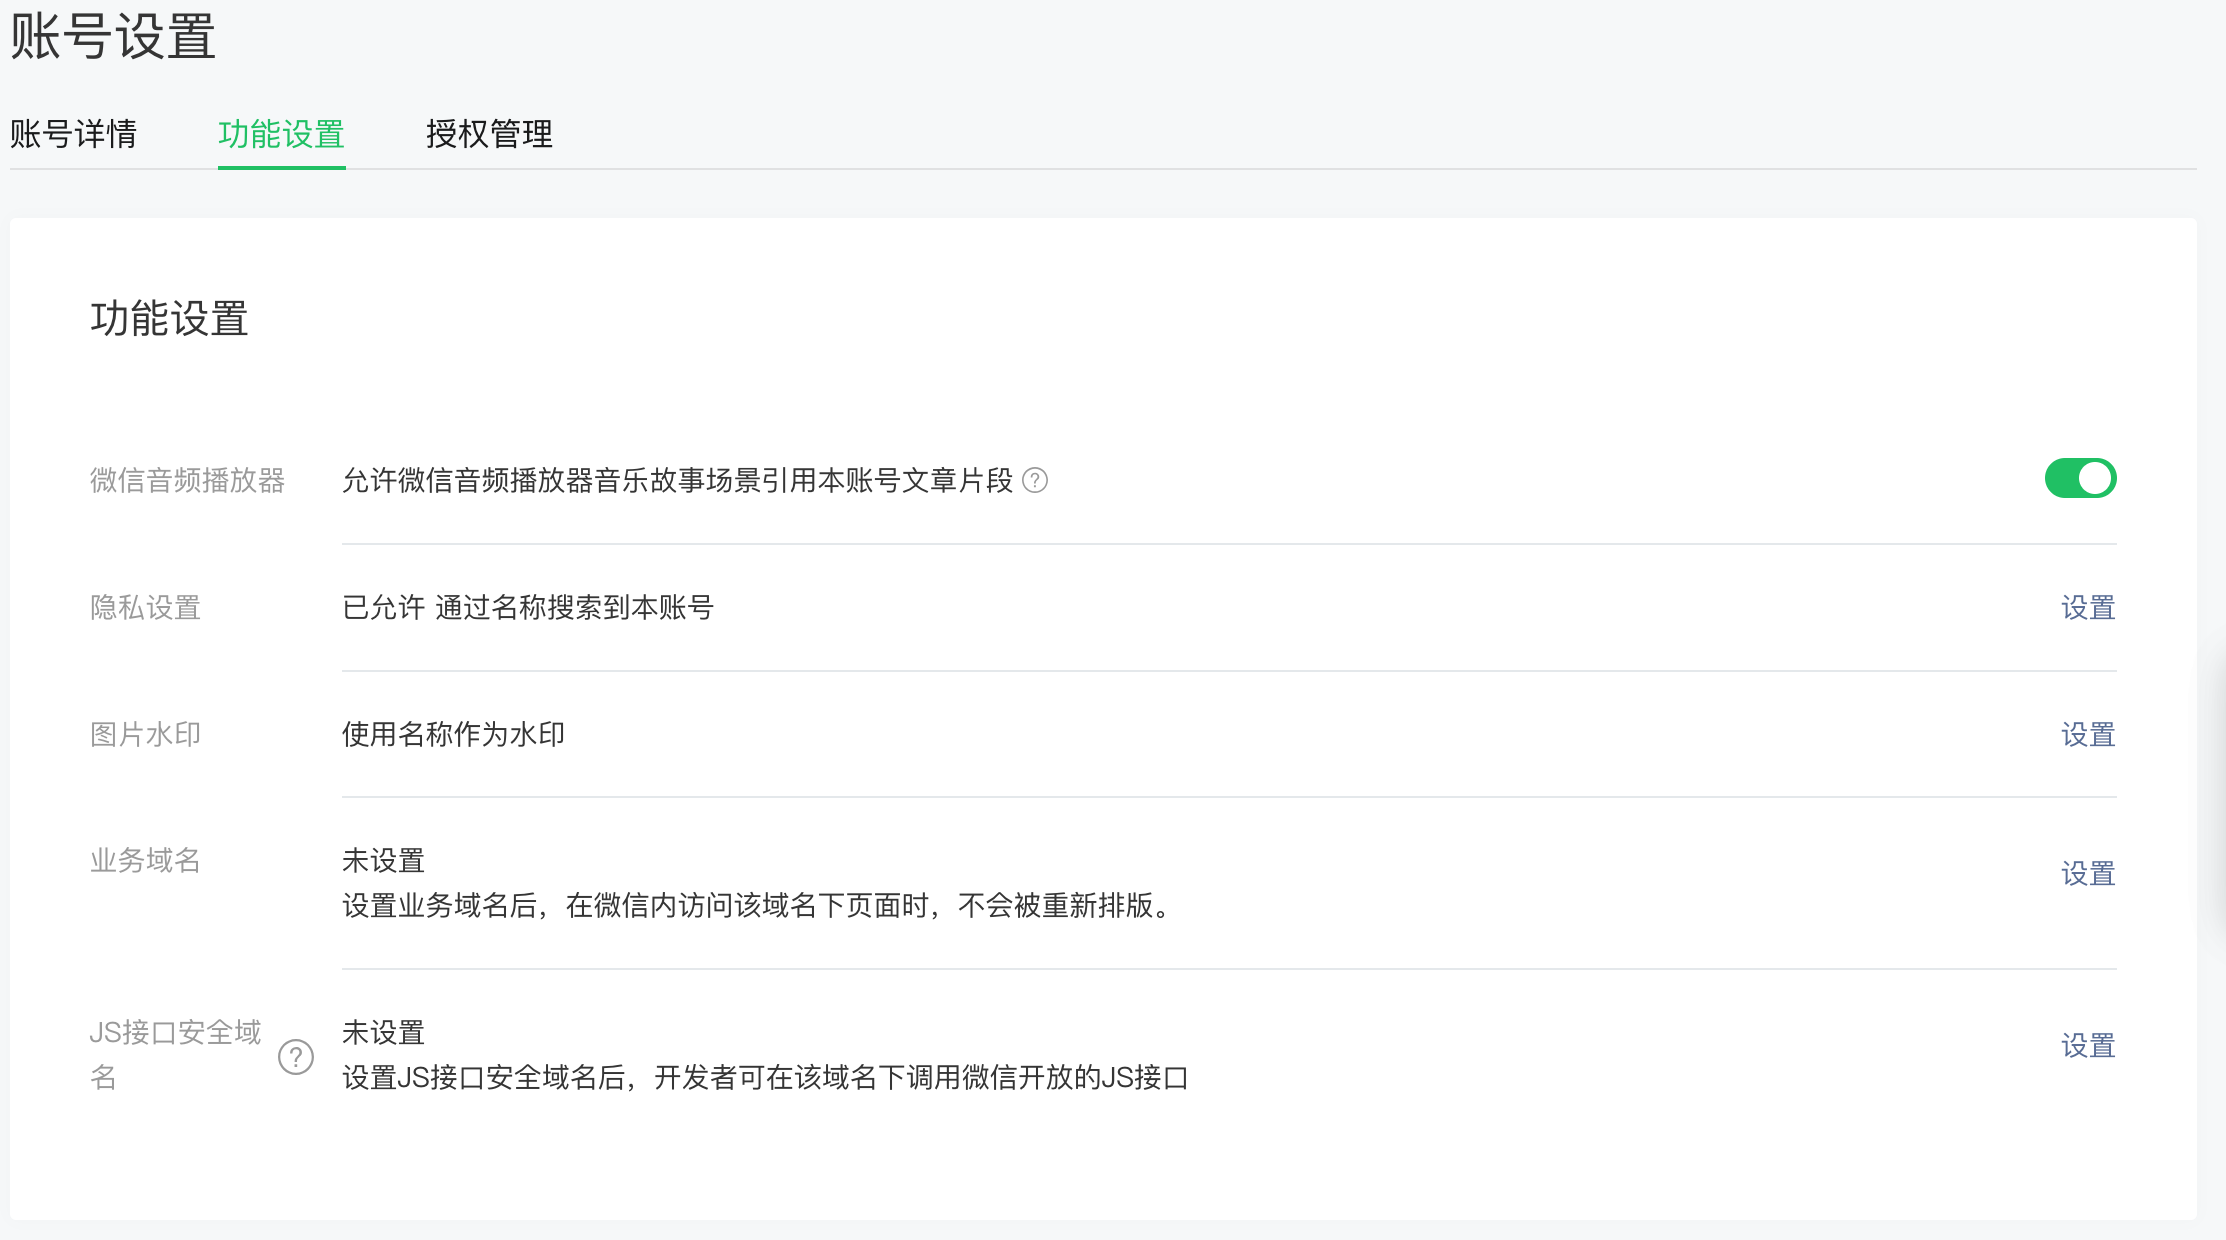Open 设置 for 业务域名

click(x=2088, y=874)
